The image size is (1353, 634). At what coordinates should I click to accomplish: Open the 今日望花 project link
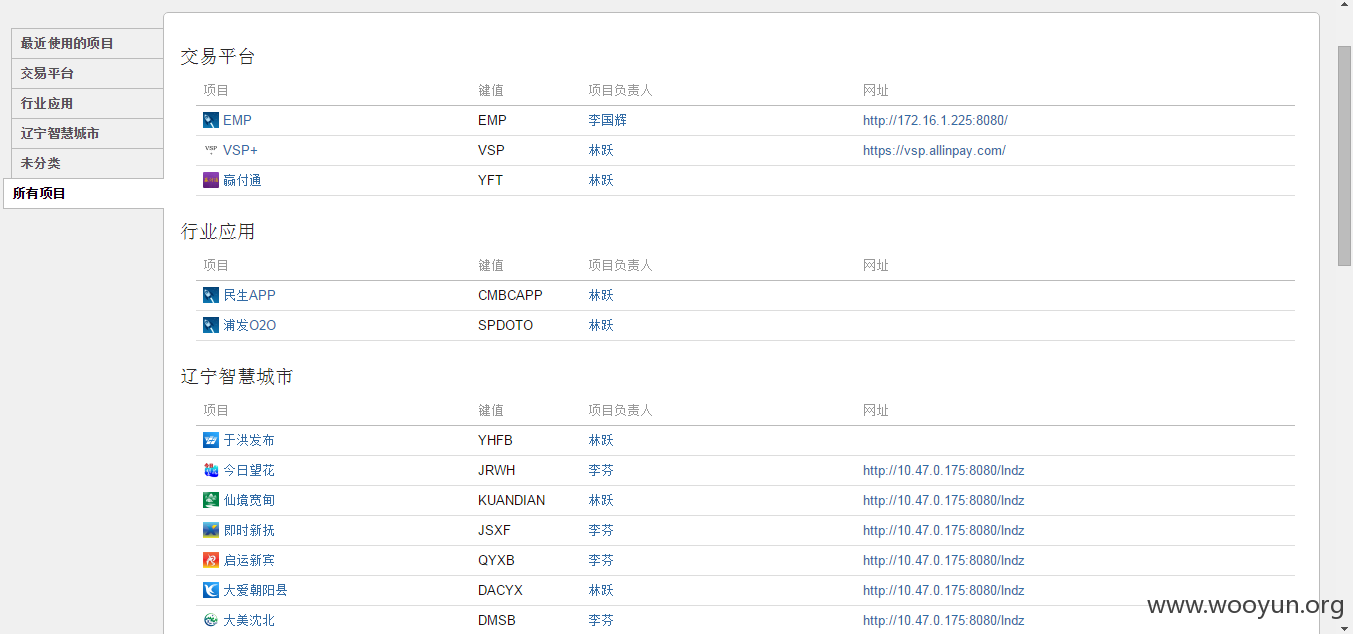coord(248,470)
